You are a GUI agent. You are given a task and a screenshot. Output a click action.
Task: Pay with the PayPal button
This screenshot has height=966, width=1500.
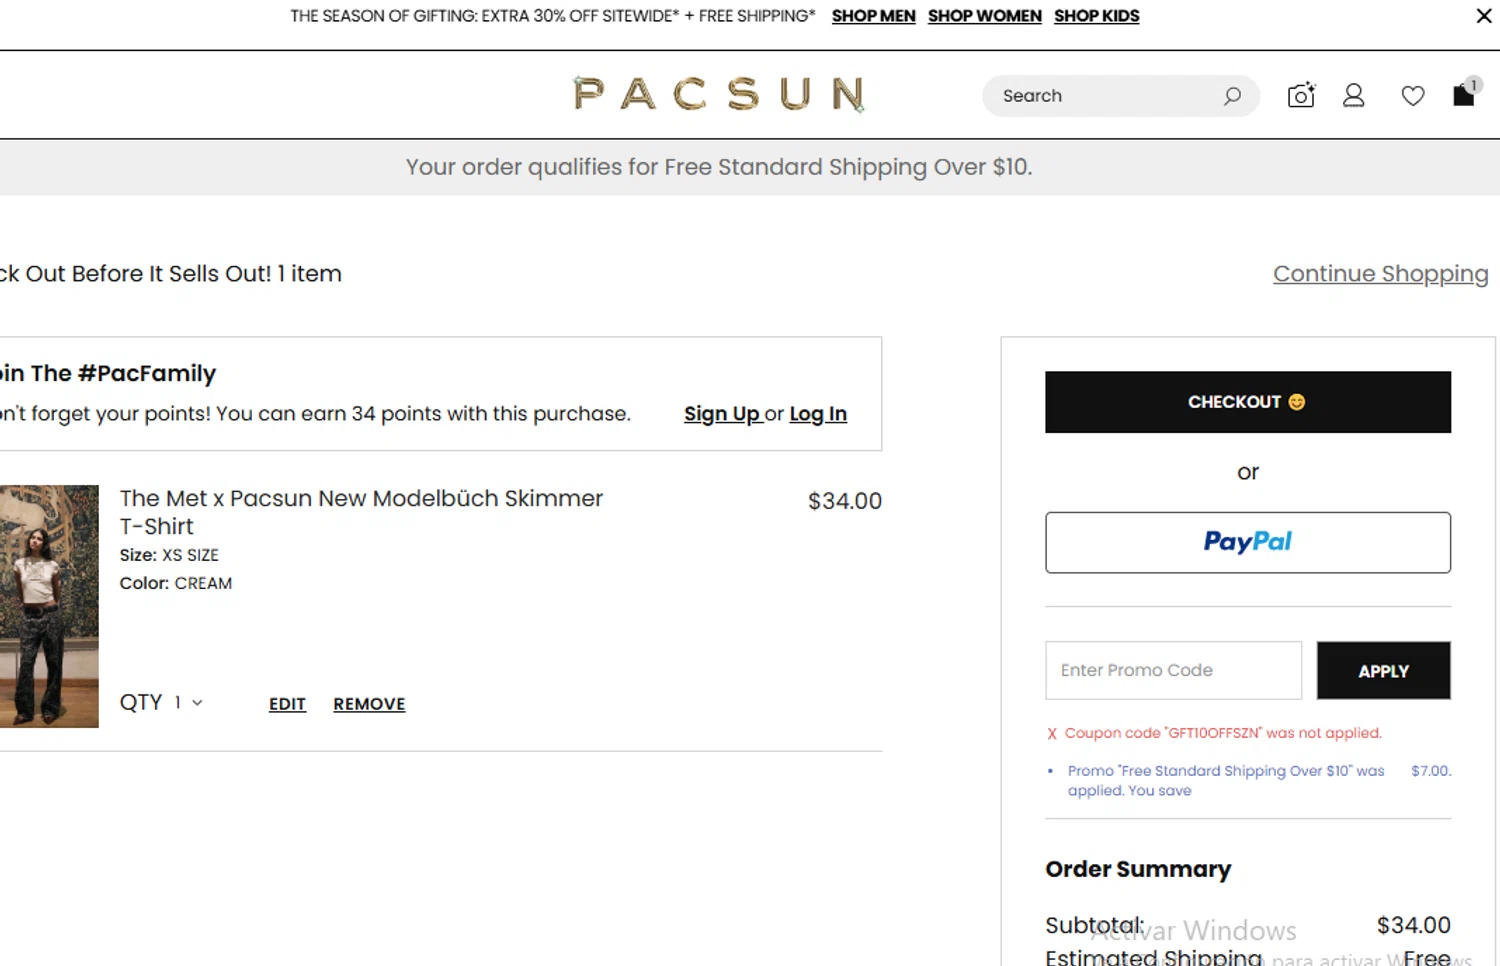pyautogui.click(x=1247, y=542)
